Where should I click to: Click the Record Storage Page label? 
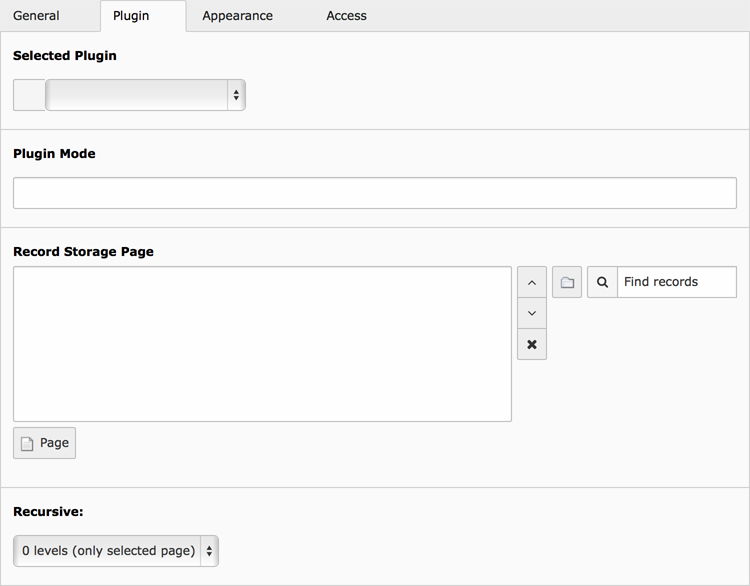[x=83, y=252]
